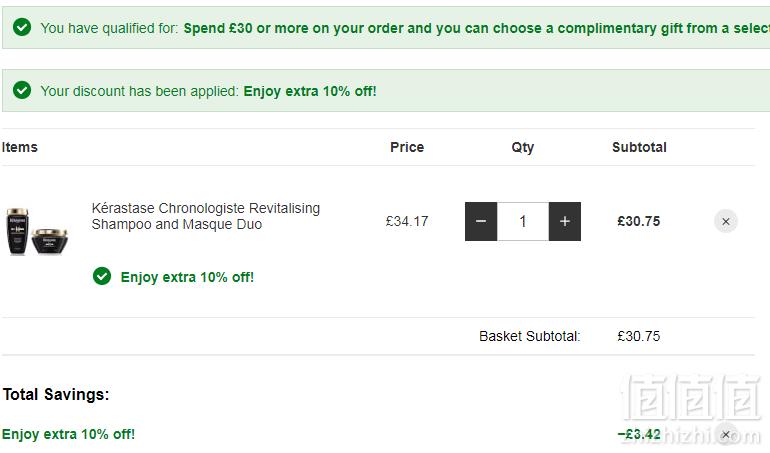This screenshot has width=770, height=453.
Task: Click the Basket Subtotal amount £30.75
Action: (x=639, y=336)
